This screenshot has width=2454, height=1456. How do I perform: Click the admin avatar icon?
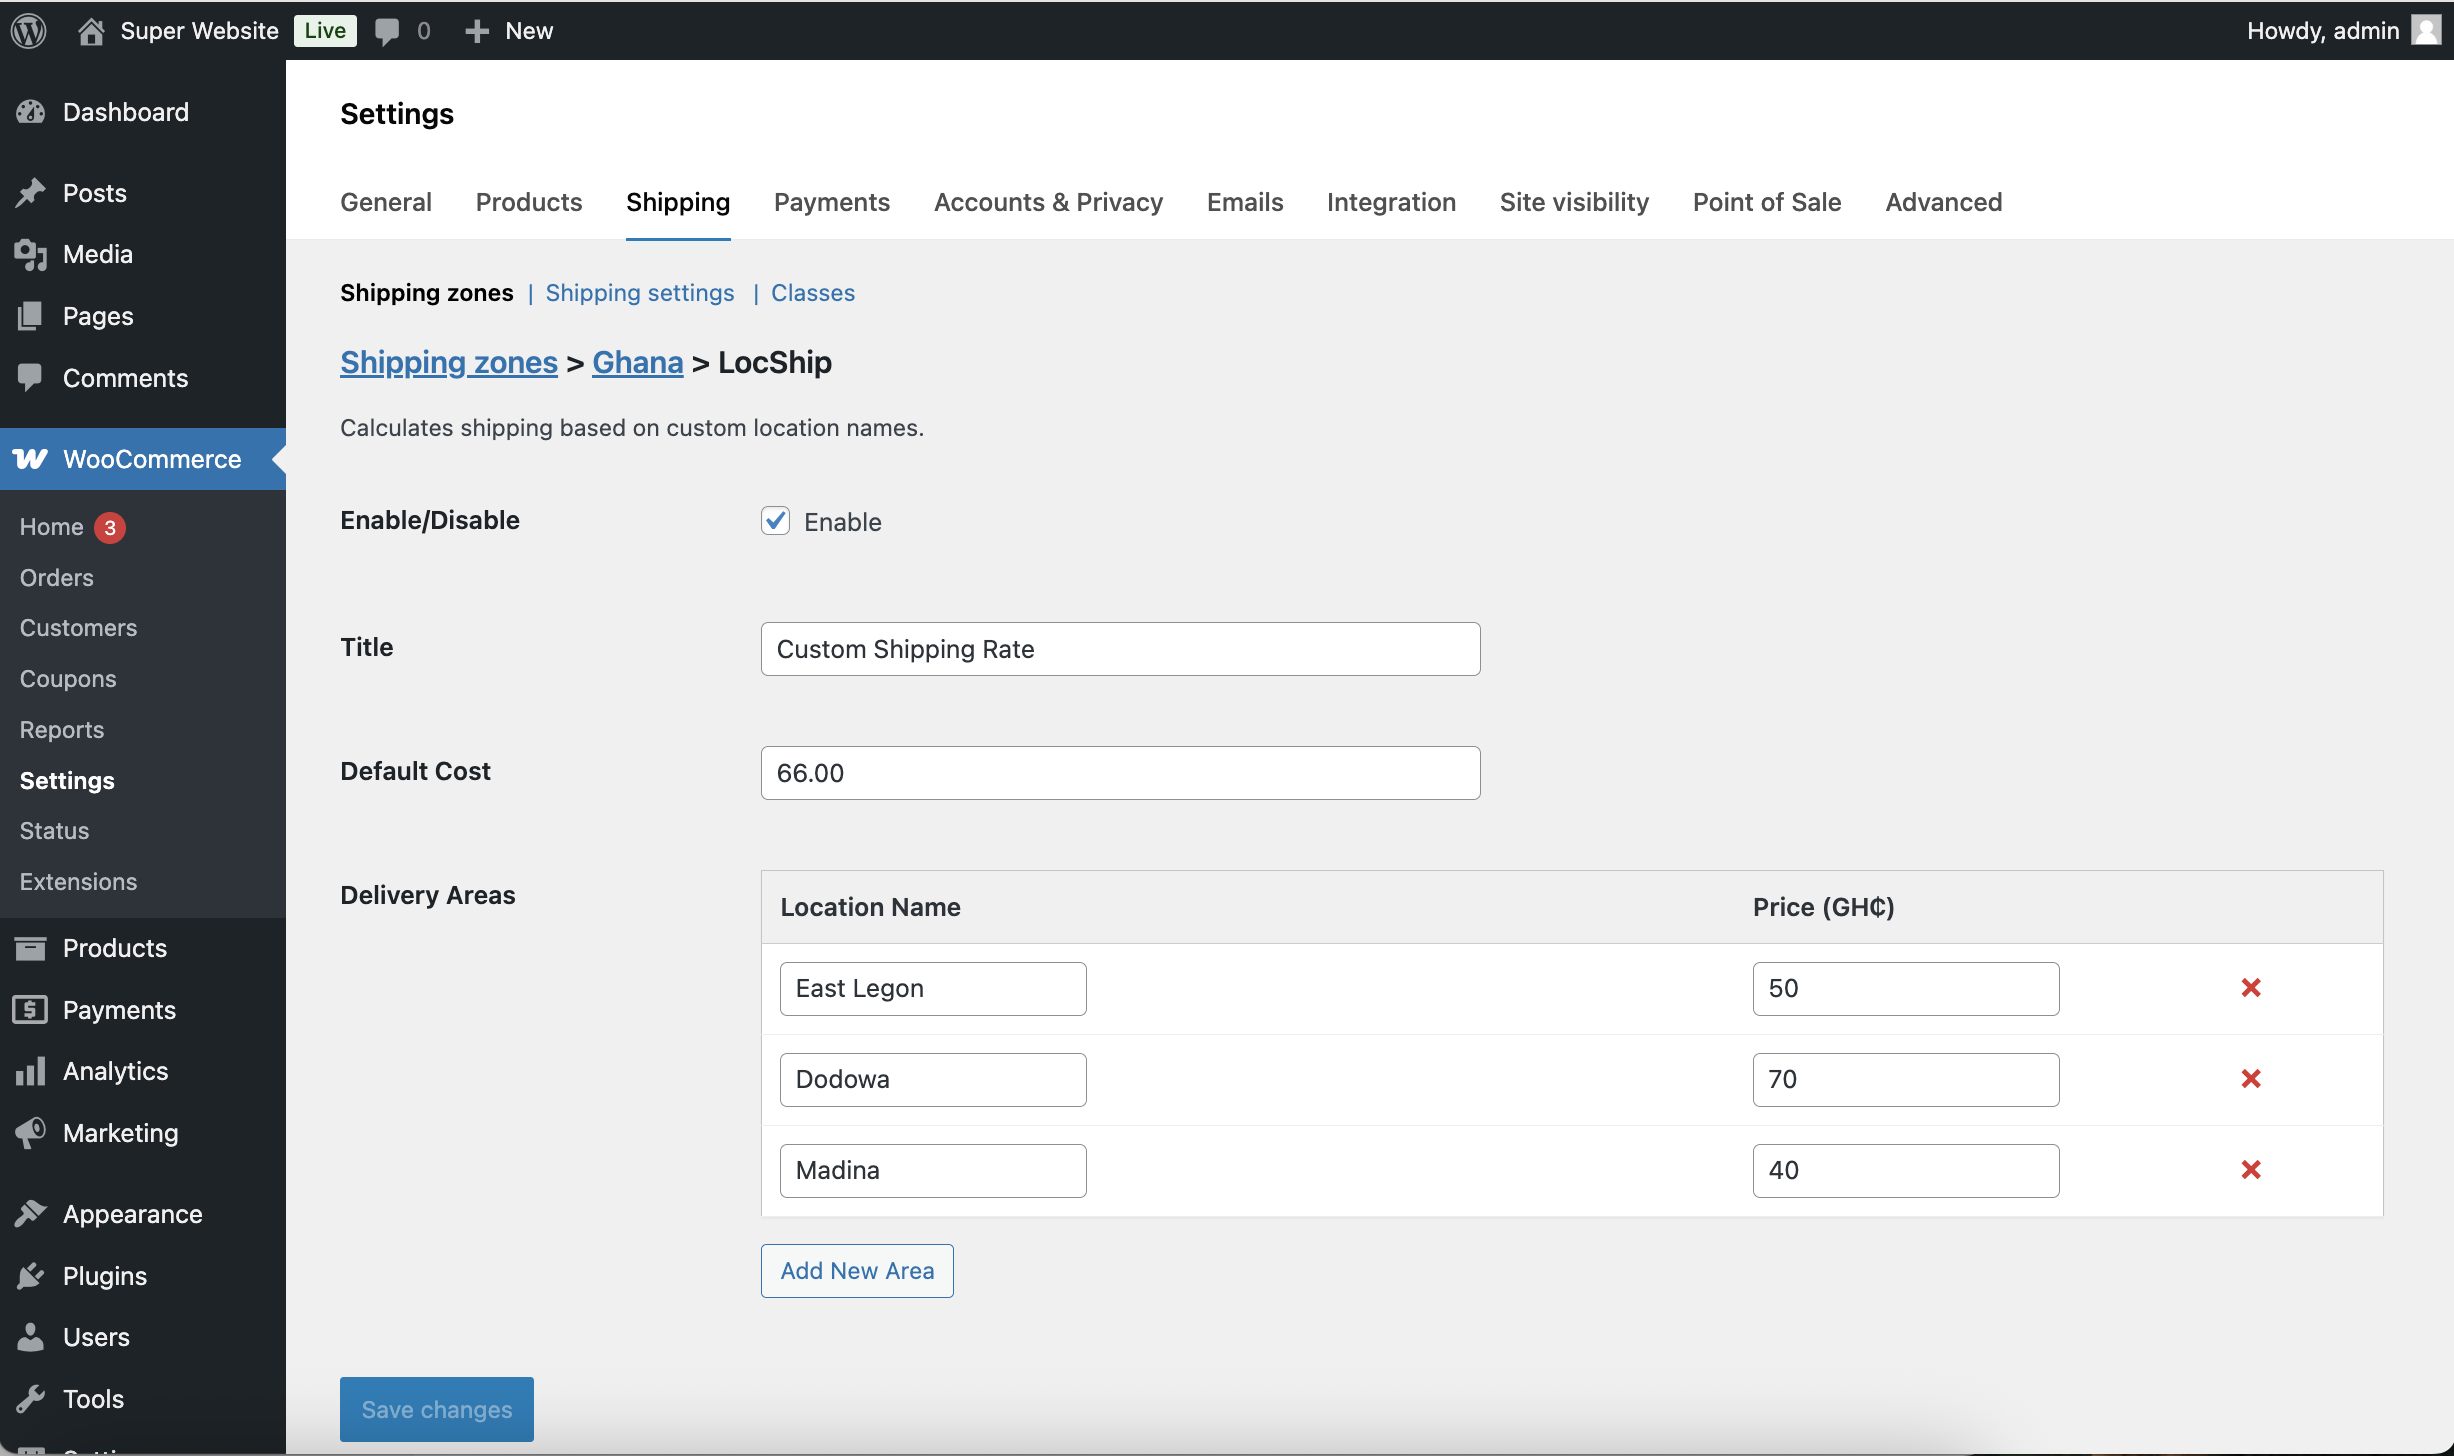2425,30
